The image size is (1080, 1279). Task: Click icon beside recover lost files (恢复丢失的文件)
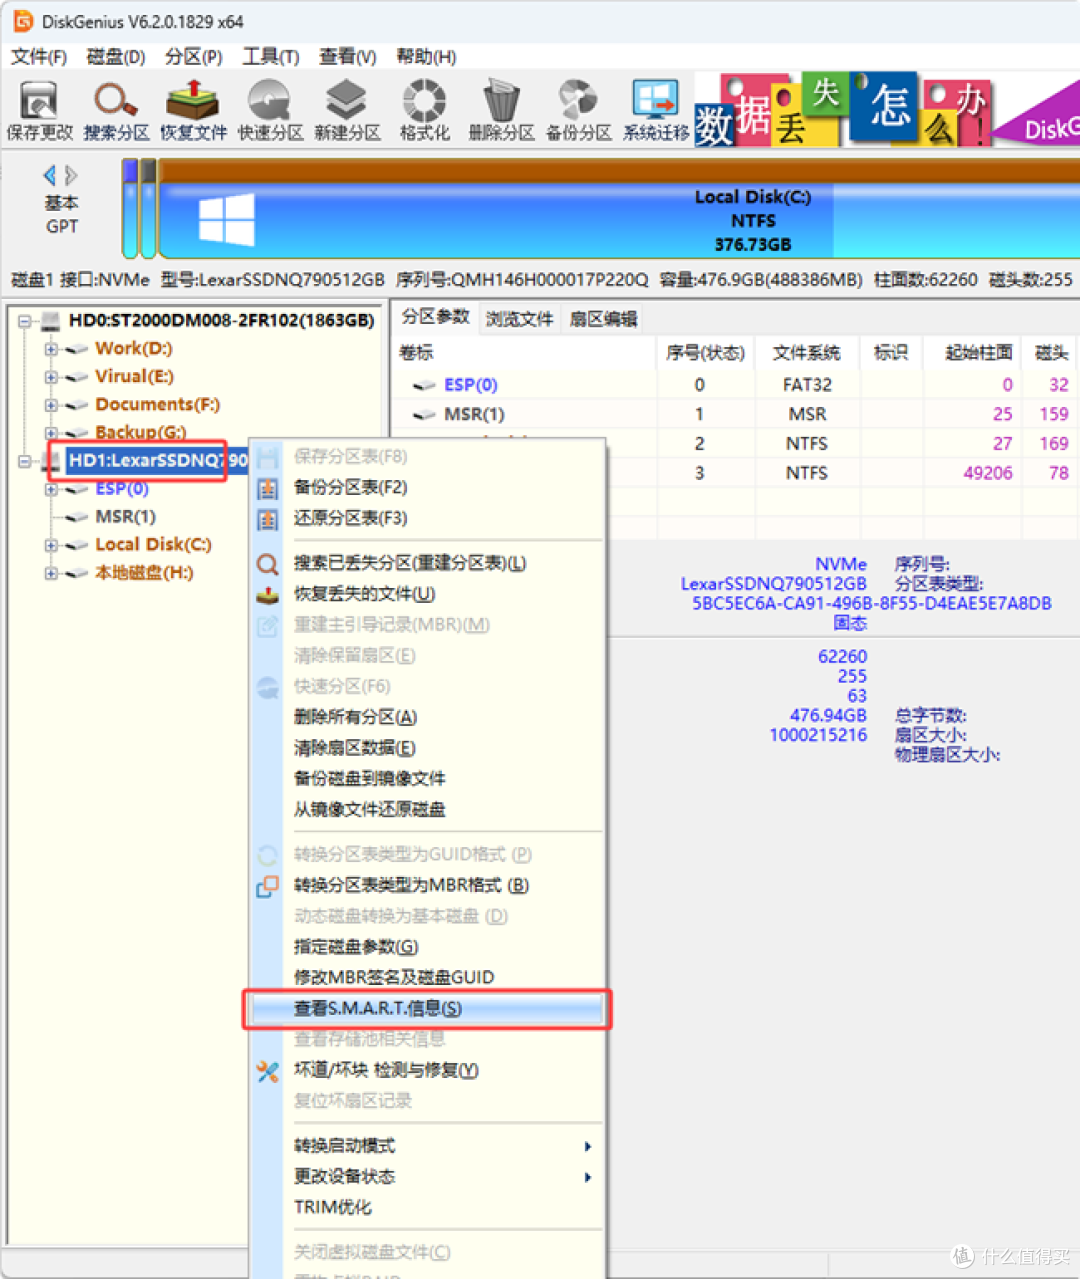coord(268,595)
